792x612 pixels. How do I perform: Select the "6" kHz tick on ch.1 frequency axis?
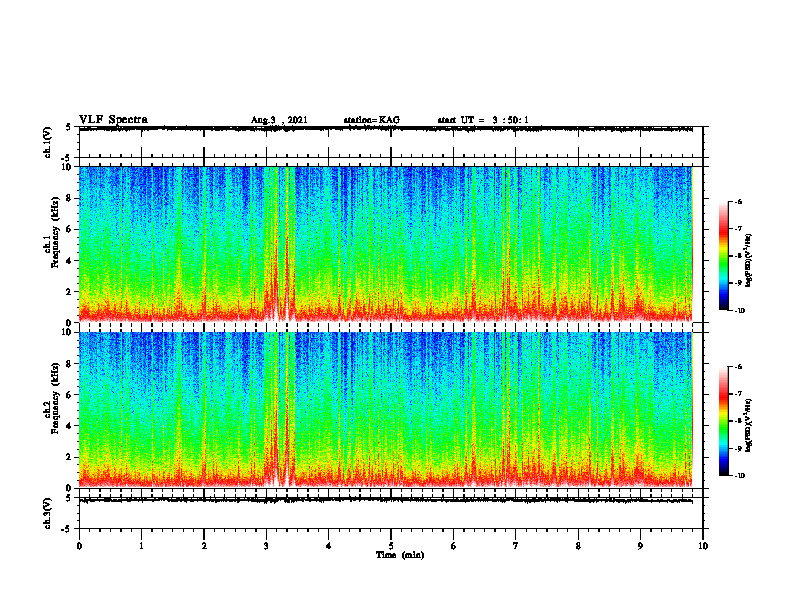pyautogui.click(x=70, y=229)
